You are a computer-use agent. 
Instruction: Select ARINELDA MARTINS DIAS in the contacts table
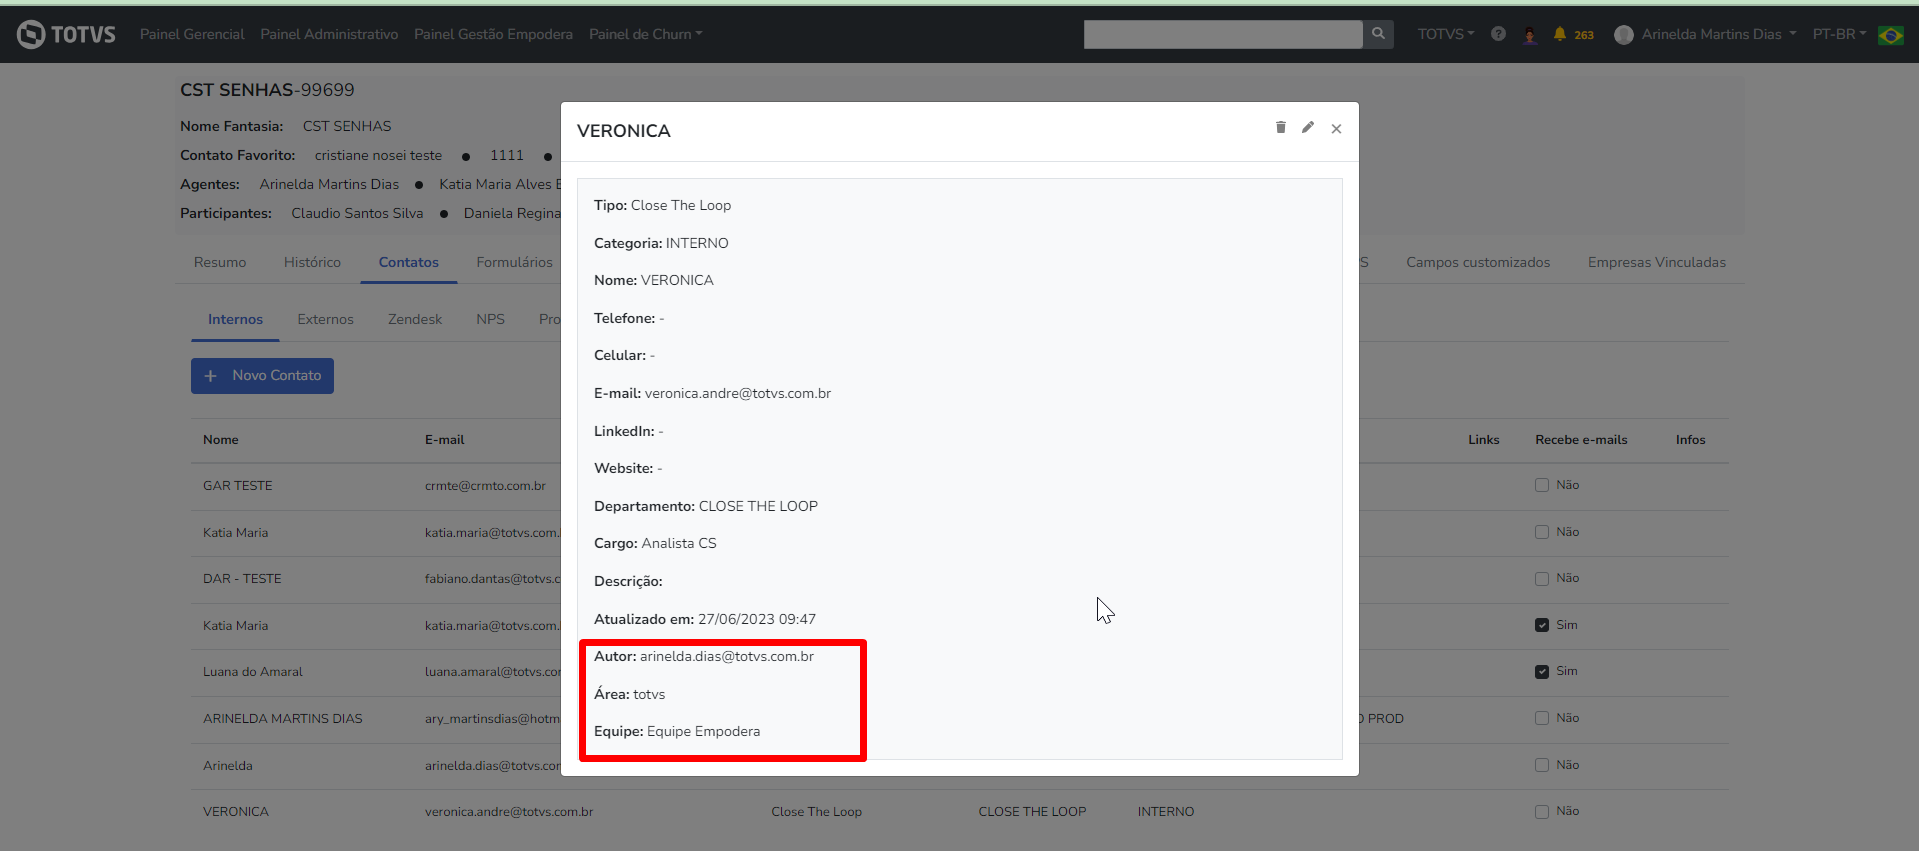[x=283, y=719]
